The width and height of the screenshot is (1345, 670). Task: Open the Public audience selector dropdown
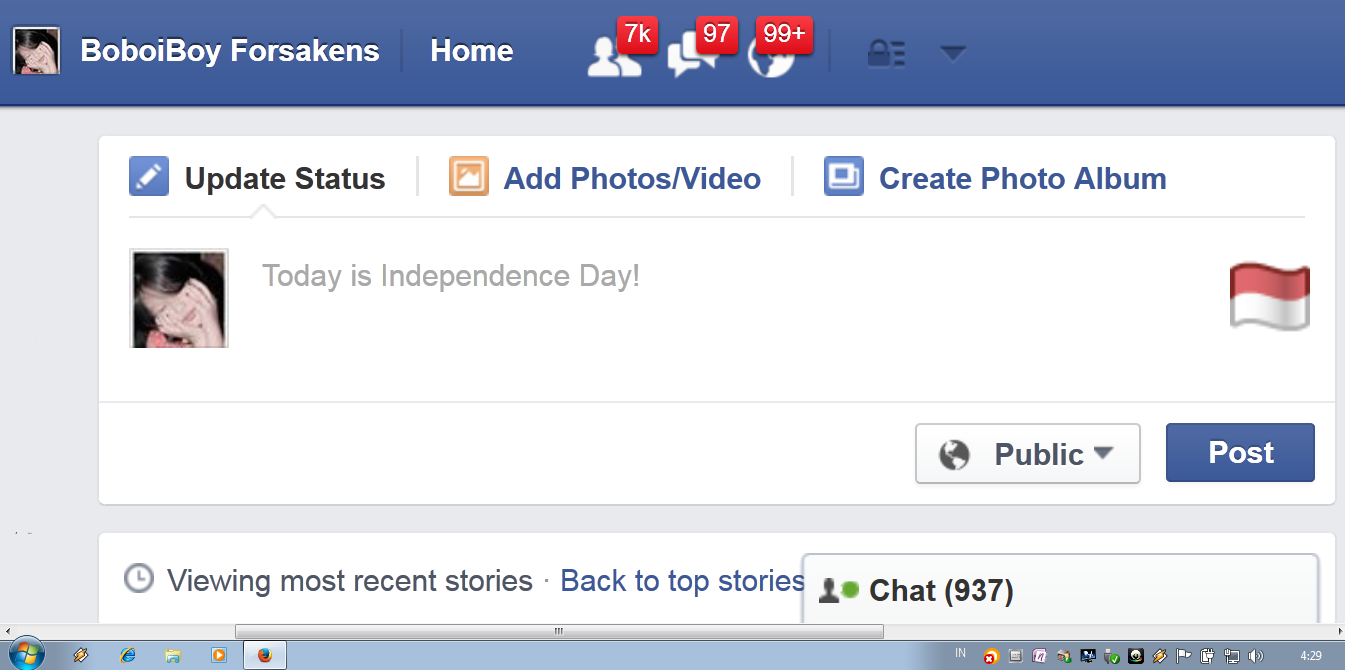pos(1027,454)
